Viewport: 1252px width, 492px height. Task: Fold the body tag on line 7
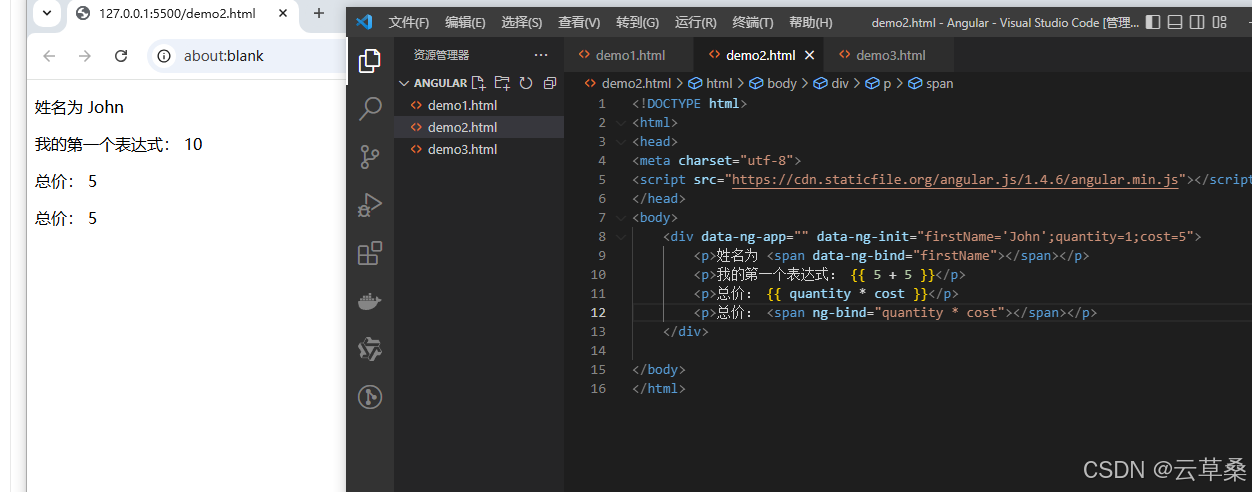pos(622,217)
